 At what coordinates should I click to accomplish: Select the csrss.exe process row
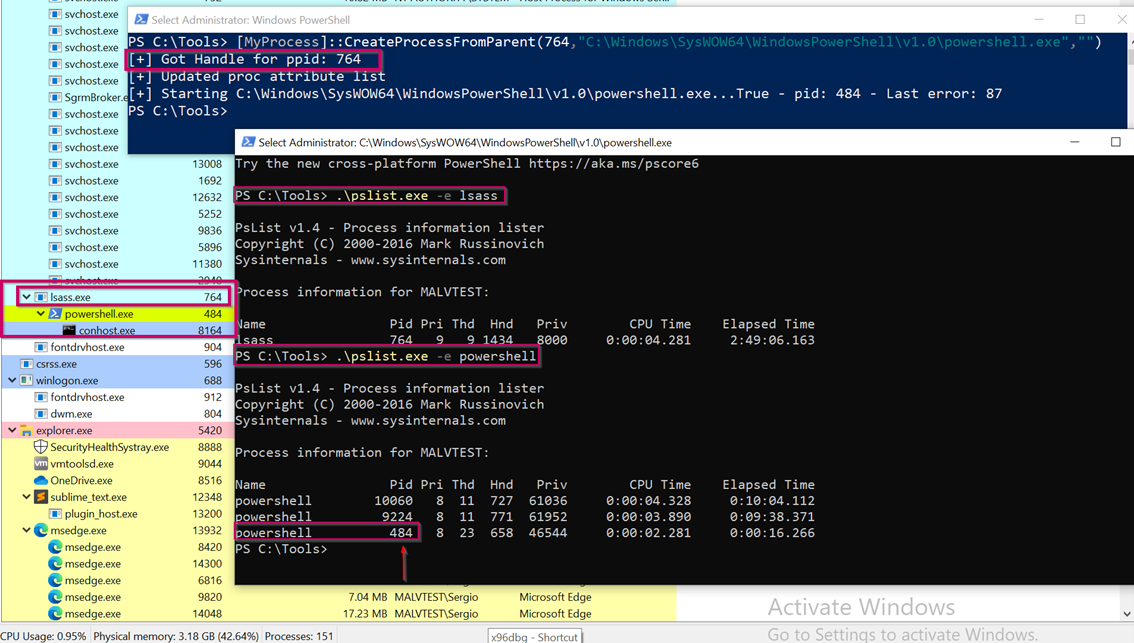pos(57,364)
